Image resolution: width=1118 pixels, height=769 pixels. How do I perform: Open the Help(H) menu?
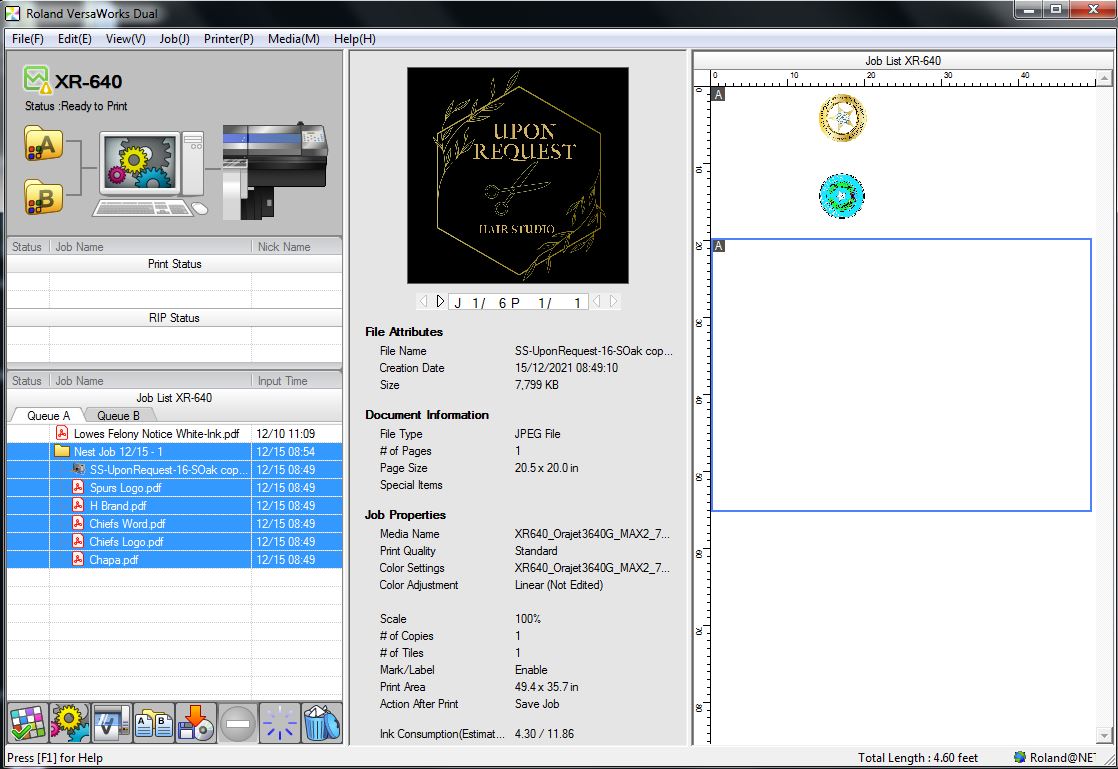(x=354, y=38)
